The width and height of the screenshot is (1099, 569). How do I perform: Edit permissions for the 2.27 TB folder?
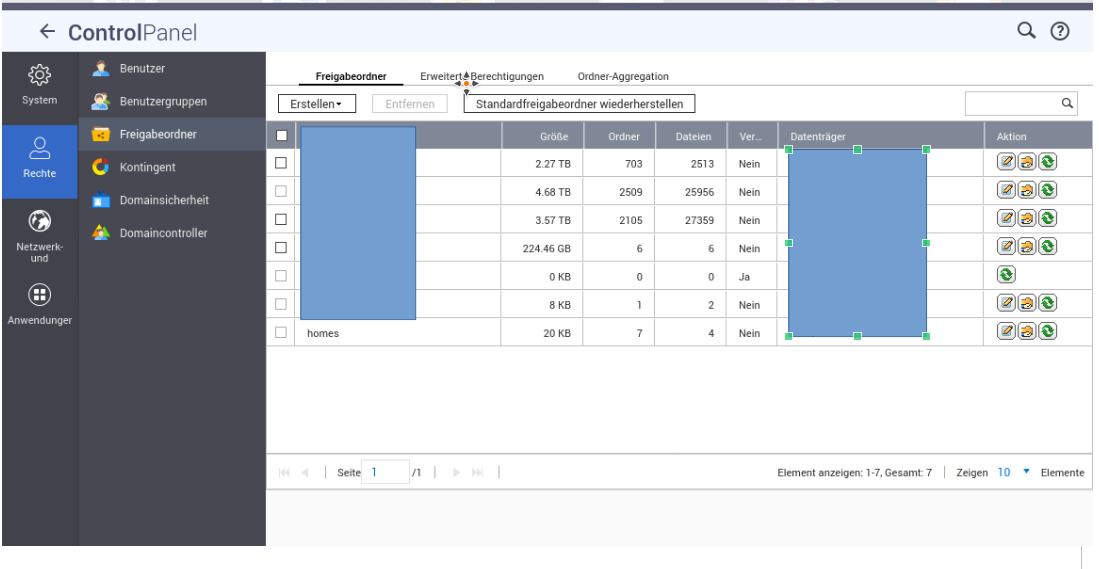pyautogui.click(x=1027, y=162)
